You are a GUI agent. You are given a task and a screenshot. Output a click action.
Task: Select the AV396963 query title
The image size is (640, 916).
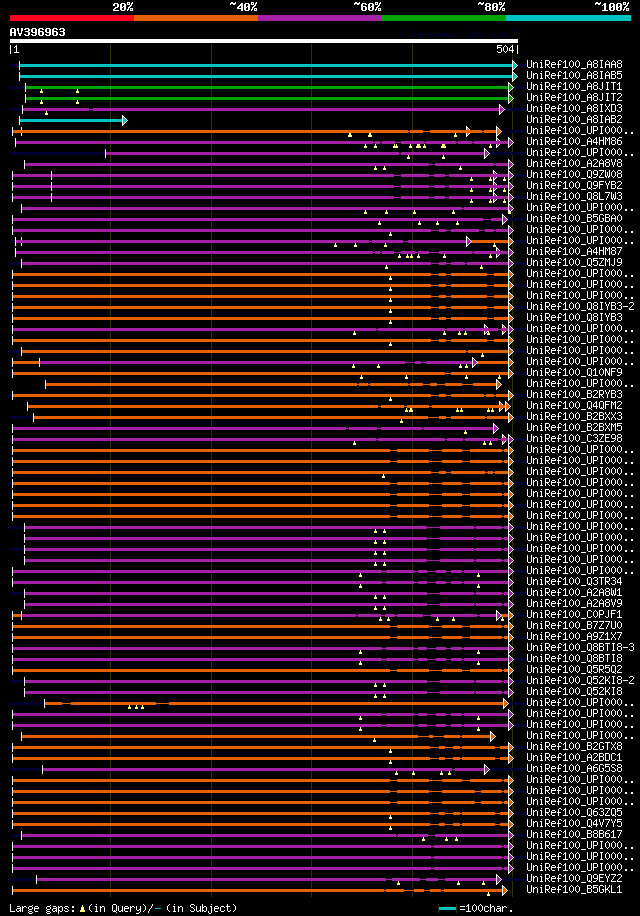[x=37, y=32]
